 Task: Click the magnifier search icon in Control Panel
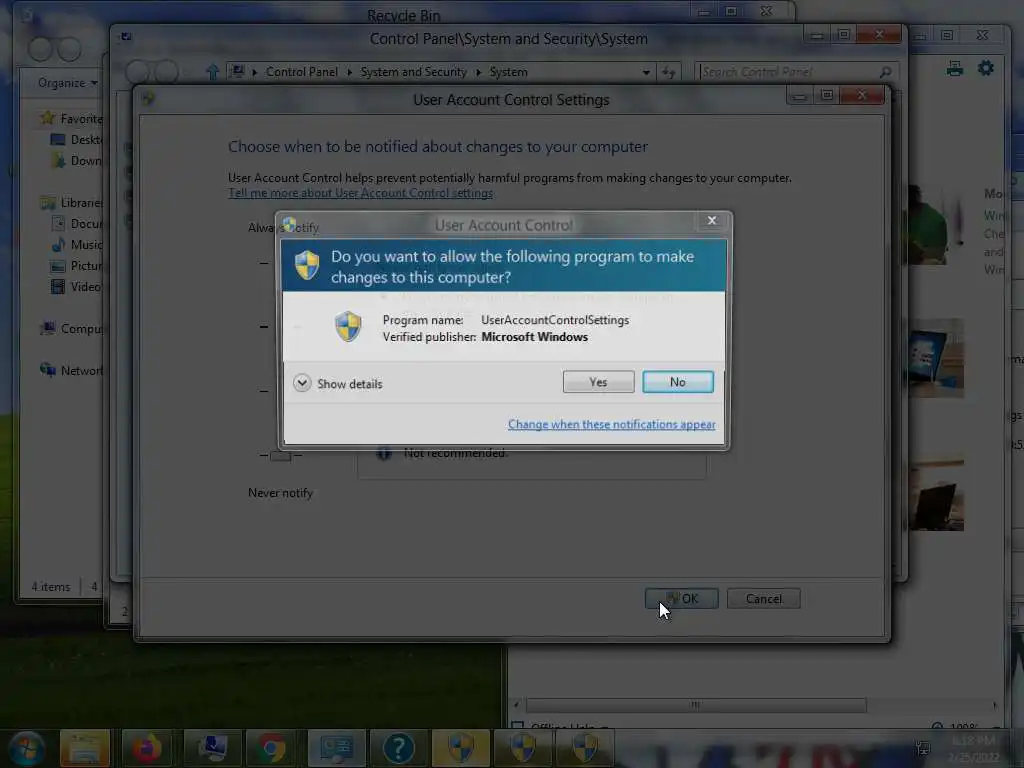pyautogui.click(x=886, y=72)
